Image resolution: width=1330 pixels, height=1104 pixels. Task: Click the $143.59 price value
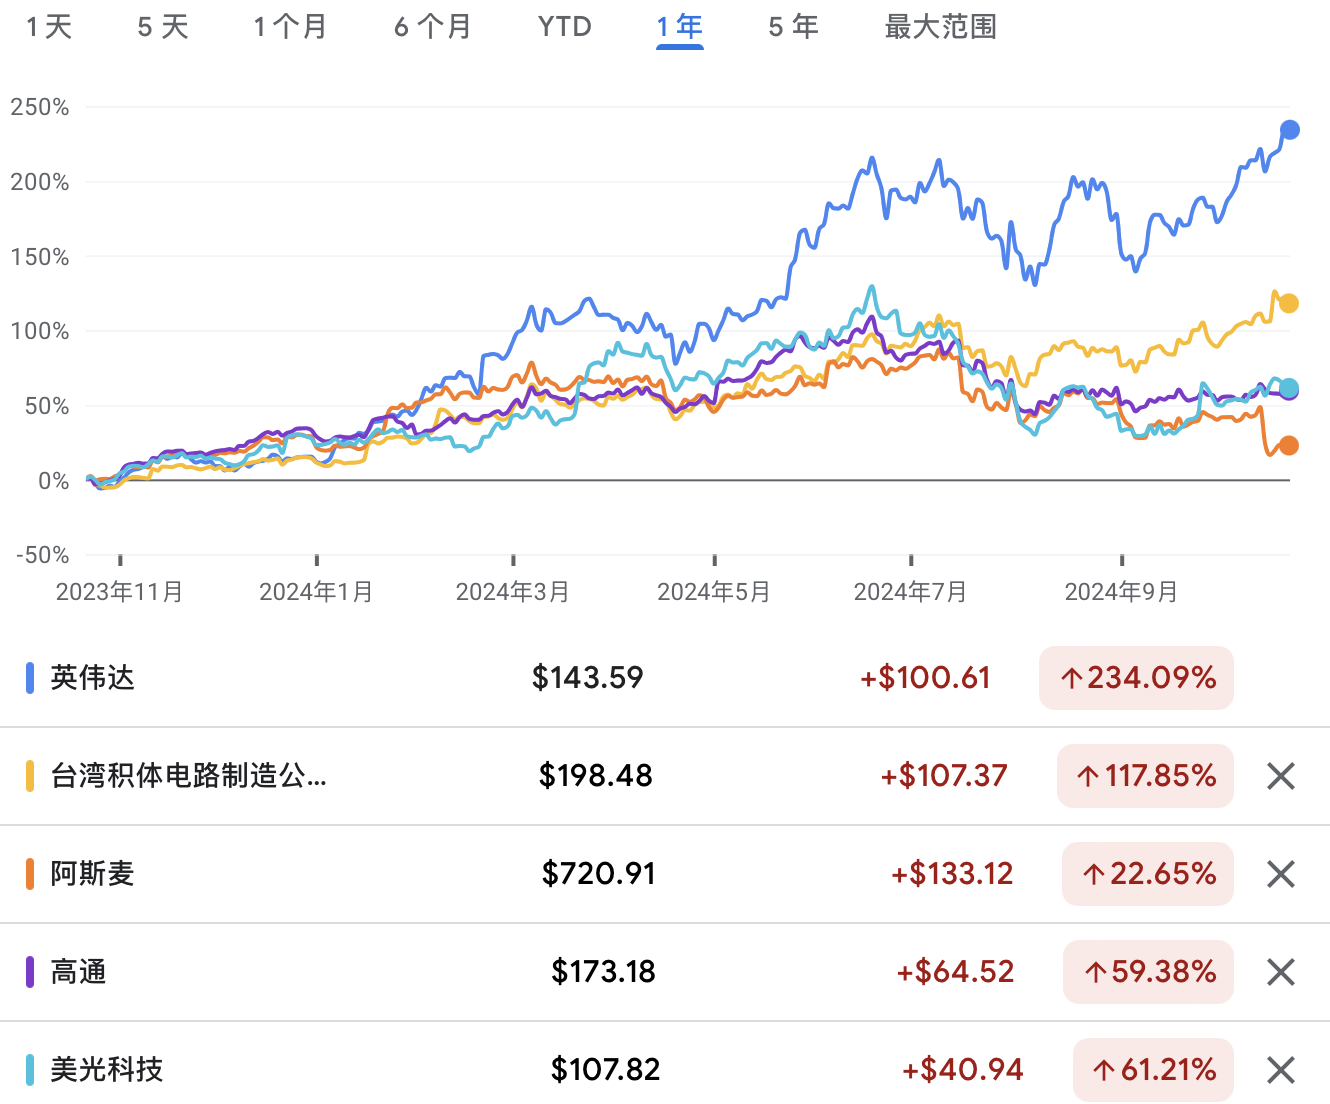click(588, 678)
